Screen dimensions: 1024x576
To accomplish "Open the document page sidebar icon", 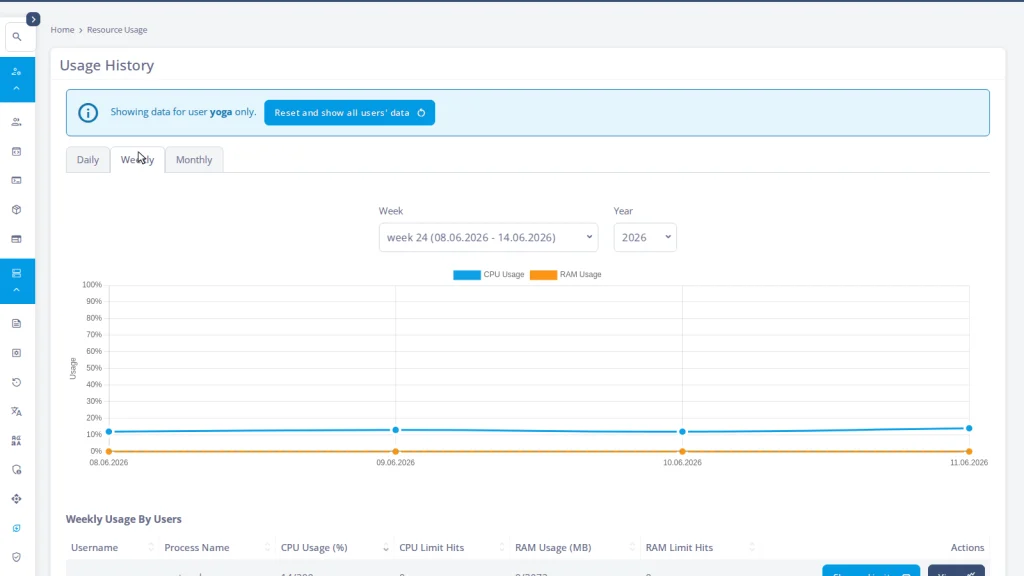I will point(17,324).
